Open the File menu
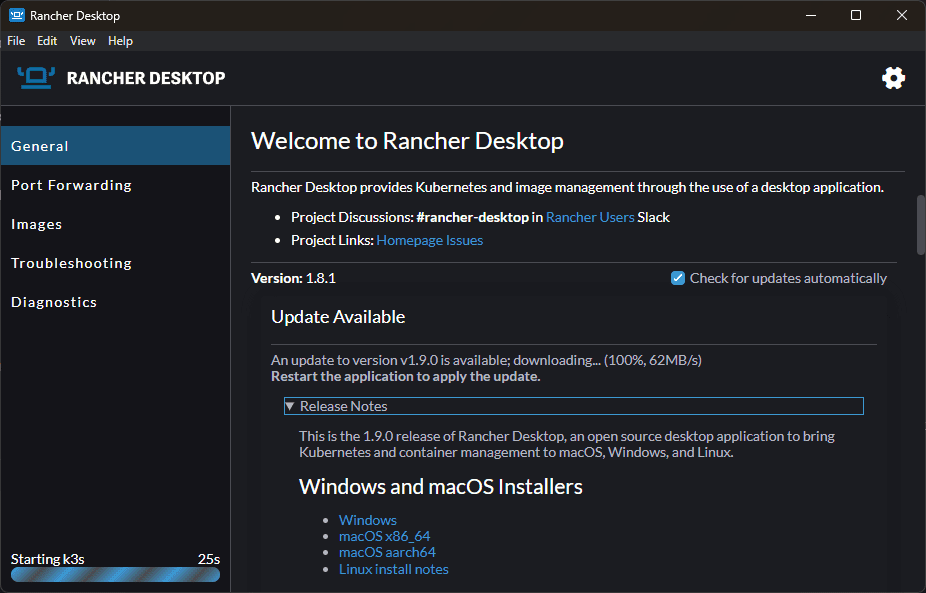This screenshot has height=593, width=926. pos(15,41)
